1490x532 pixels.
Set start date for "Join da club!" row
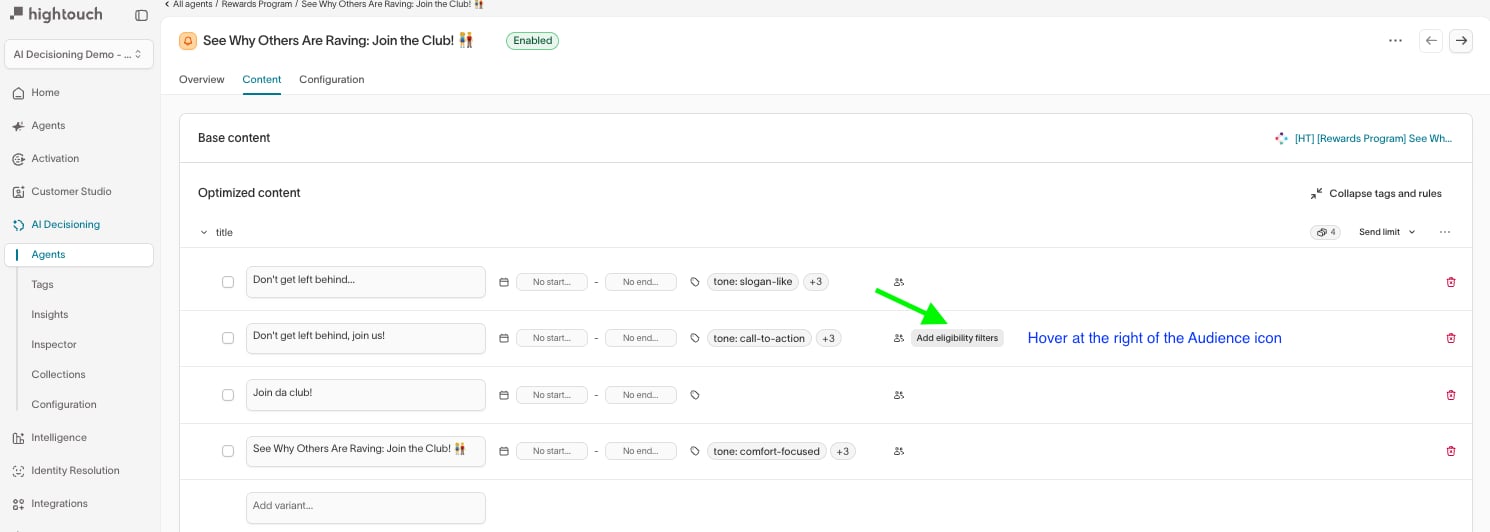[552, 395]
